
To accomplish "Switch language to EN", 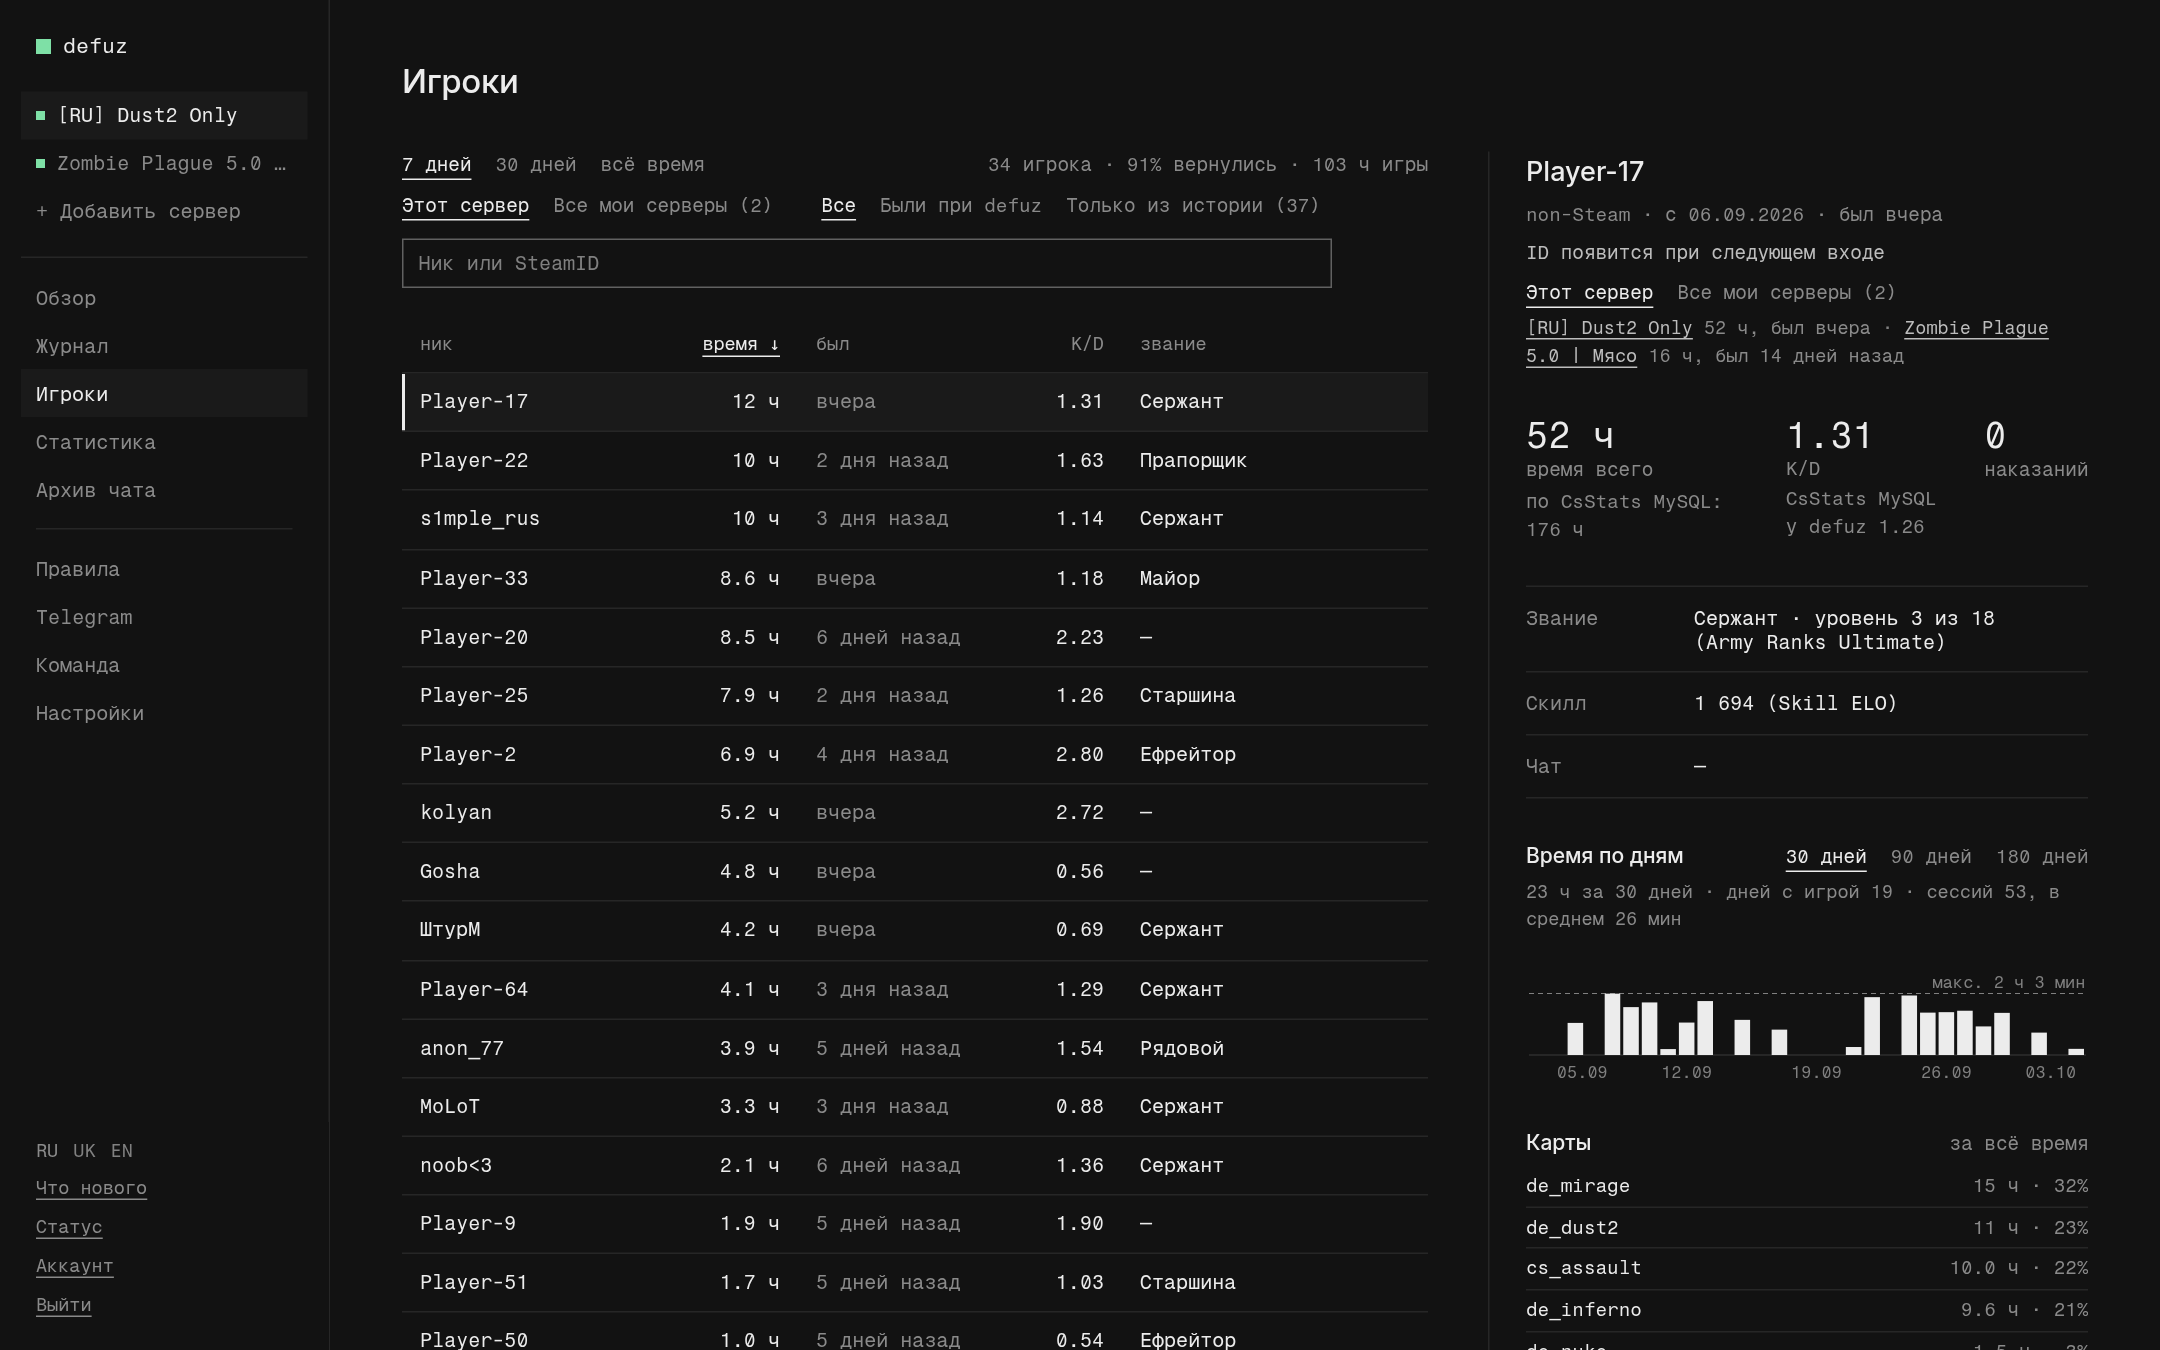I will [122, 1150].
